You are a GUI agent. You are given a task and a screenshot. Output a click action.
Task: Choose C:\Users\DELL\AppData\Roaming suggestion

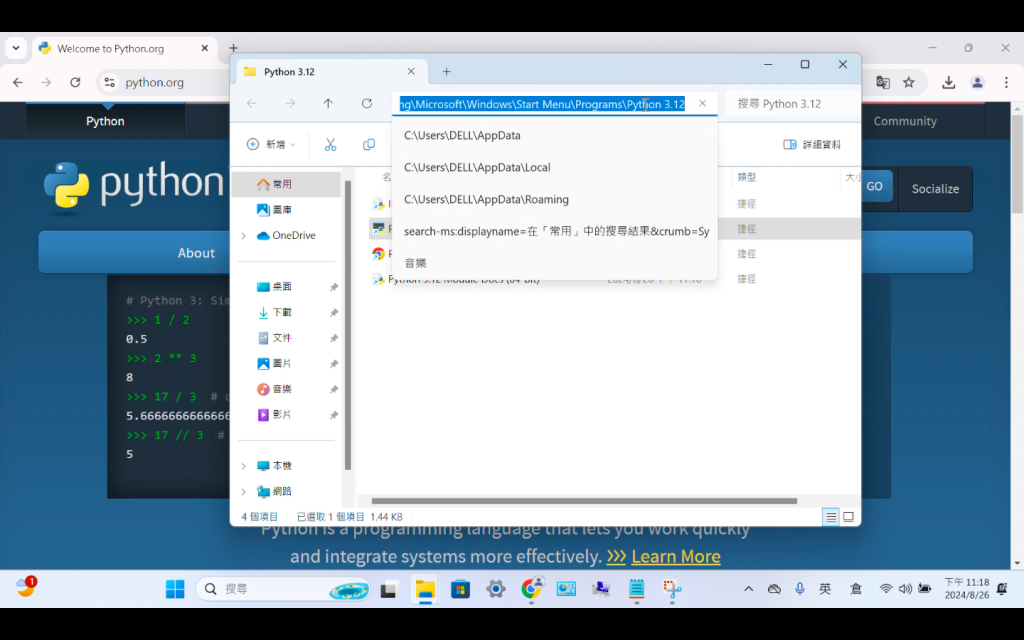point(554,199)
